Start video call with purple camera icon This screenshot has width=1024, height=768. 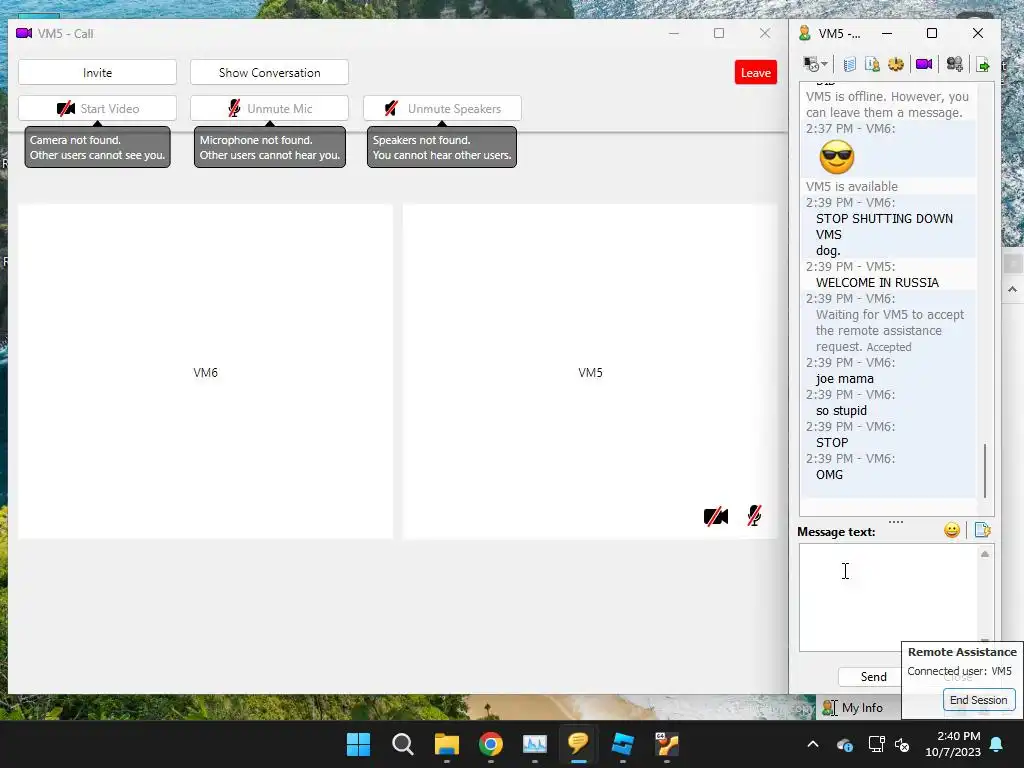coord(923,64)
